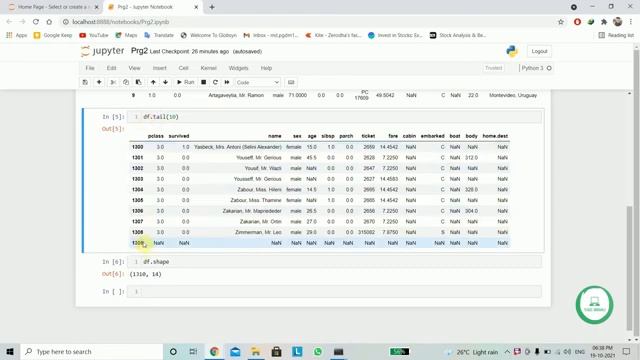Open the YouTube bookmark
Image resolution: width=640 pixels, height=360 pixels.
(94, 36)
